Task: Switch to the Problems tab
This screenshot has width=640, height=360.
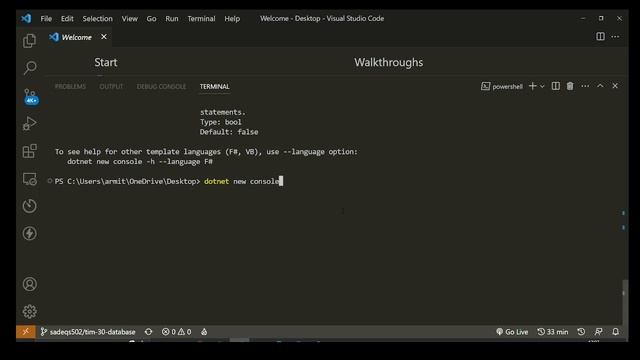Action: tap(70, 87)
